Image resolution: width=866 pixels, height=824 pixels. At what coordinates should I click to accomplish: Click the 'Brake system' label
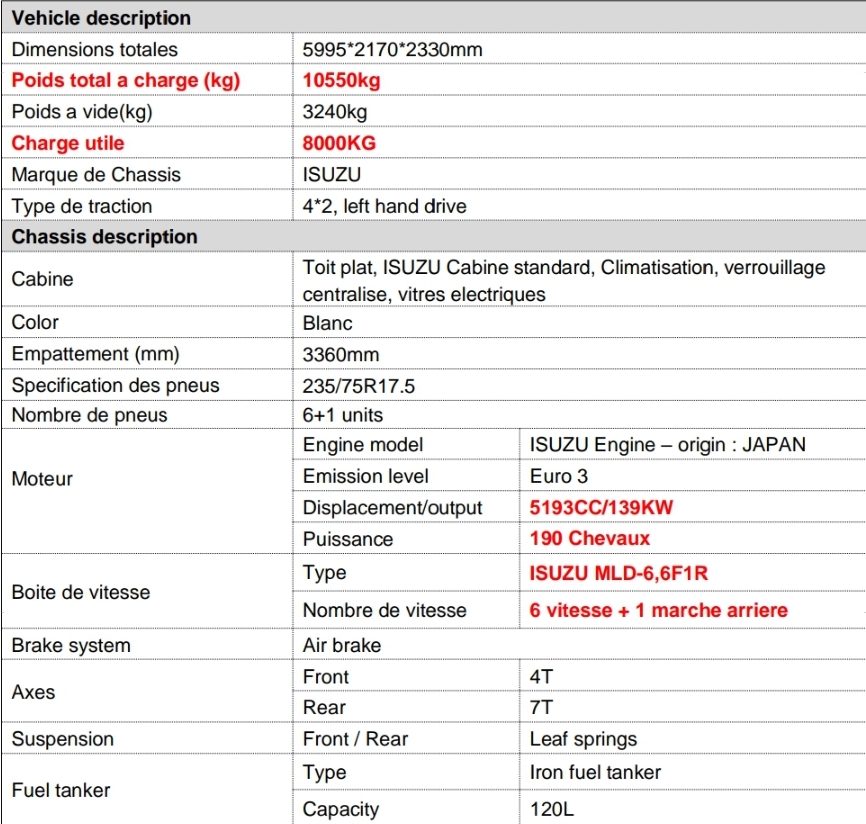point(71,646)
